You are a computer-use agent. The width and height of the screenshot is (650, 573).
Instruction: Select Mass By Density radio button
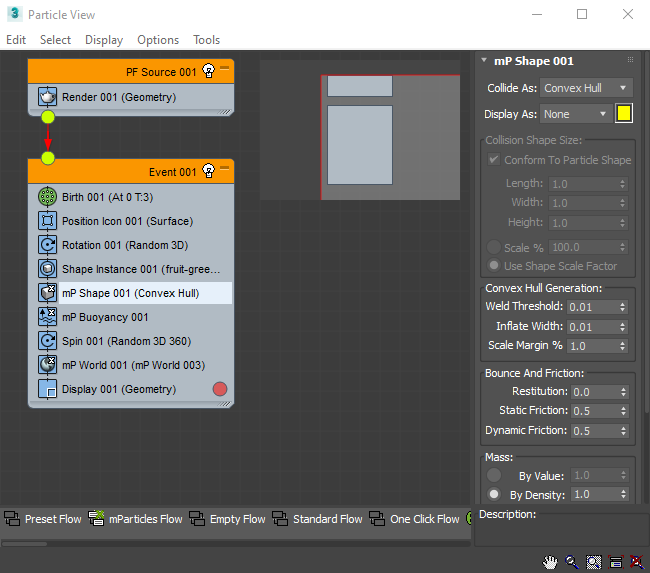coord(493,494)
